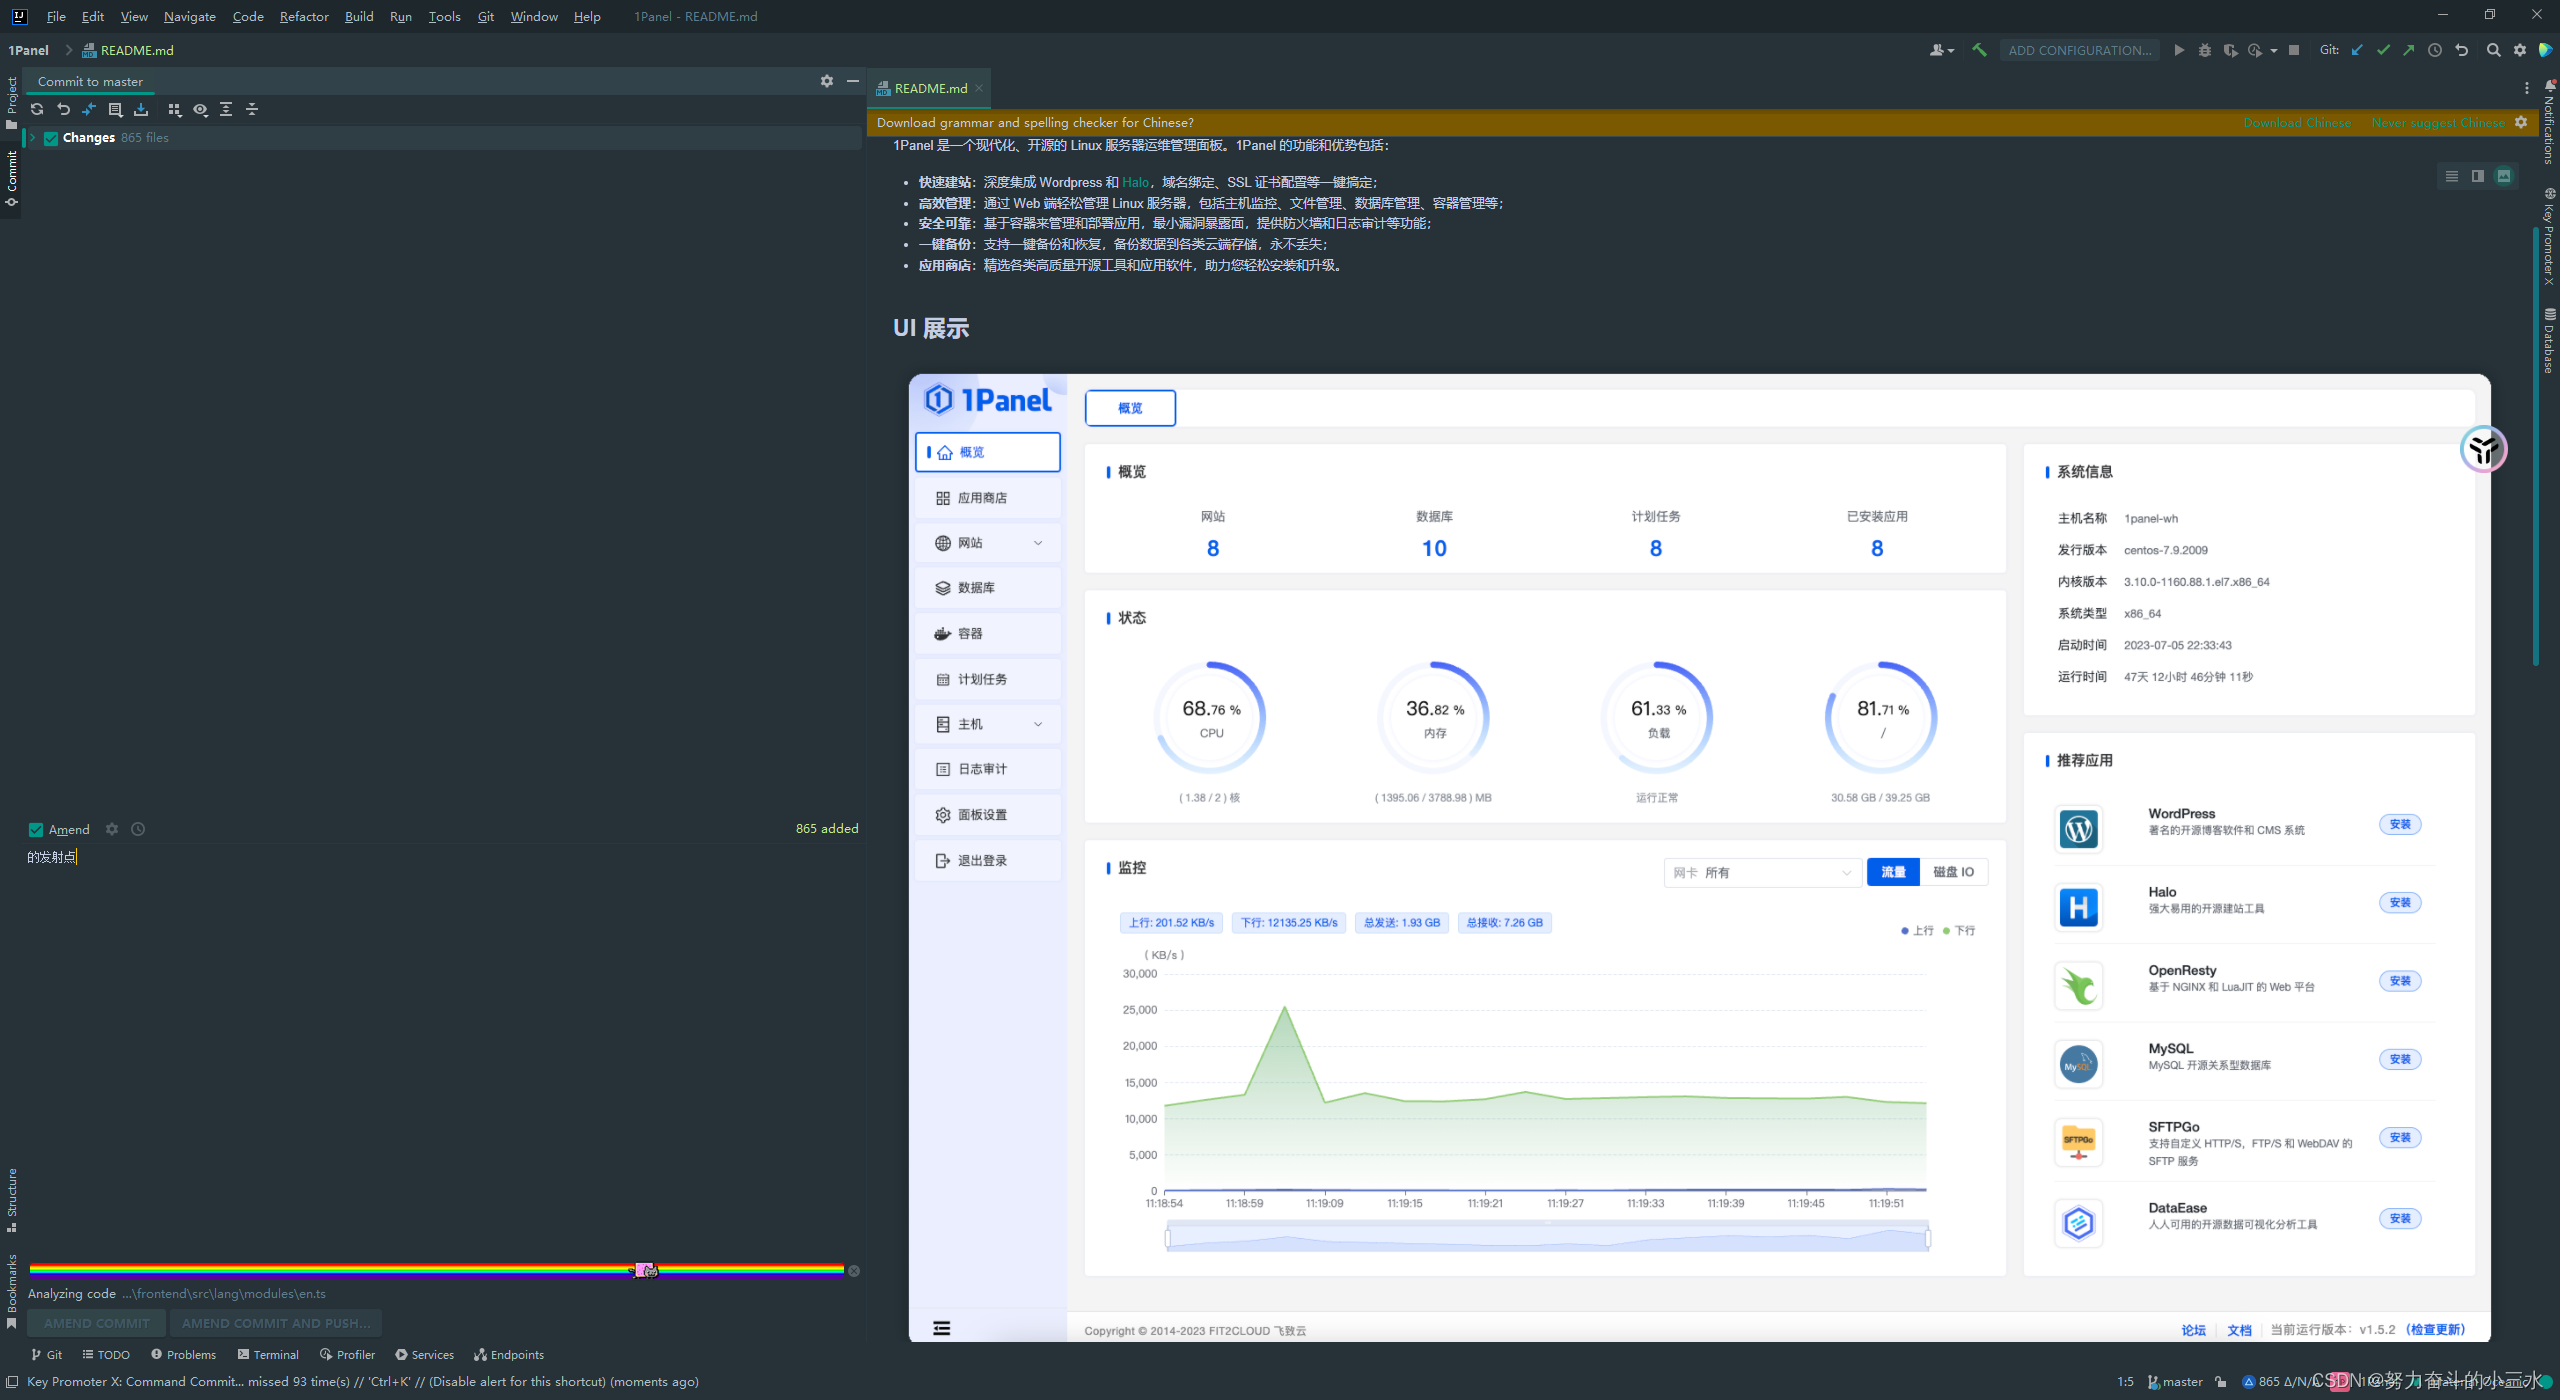The height and width of the screenshot is (1400, 2560).
Task: Open the ADD CONFIGURATION run dropdown
Action: [2079, 49]
